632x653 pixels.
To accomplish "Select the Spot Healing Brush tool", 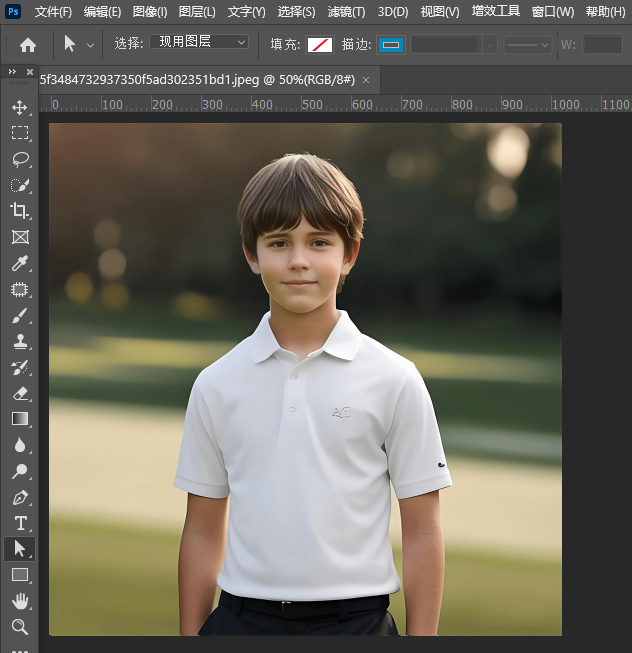I will (x=20, y=289).
